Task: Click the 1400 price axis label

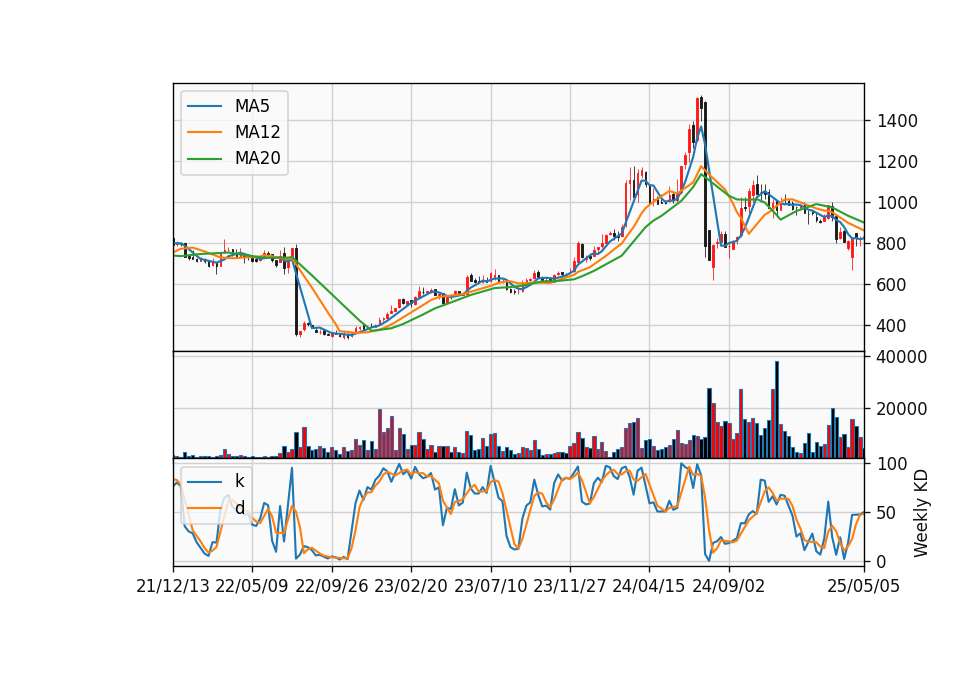Action: 897,121
